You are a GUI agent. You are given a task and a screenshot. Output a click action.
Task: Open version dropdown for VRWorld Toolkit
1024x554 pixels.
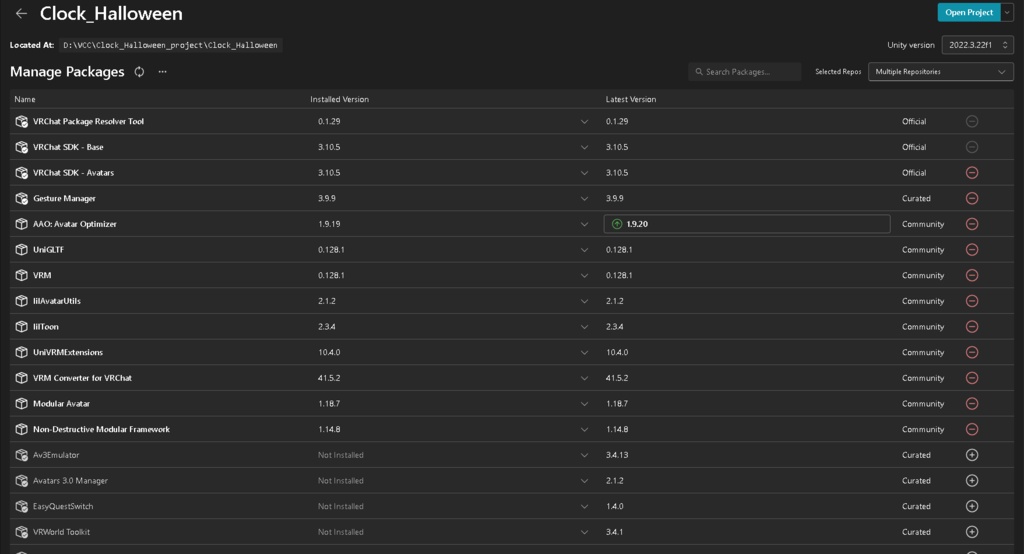tap(584, 532)
